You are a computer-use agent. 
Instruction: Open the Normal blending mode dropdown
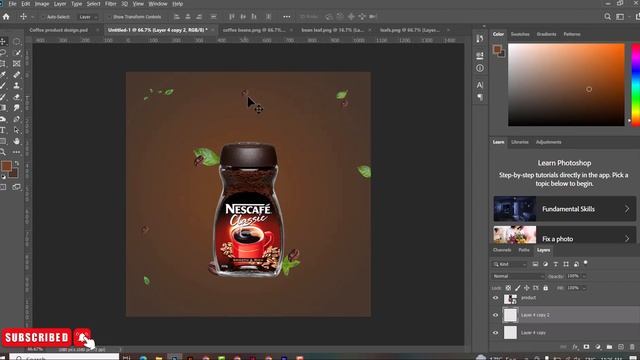click(518, 276)
